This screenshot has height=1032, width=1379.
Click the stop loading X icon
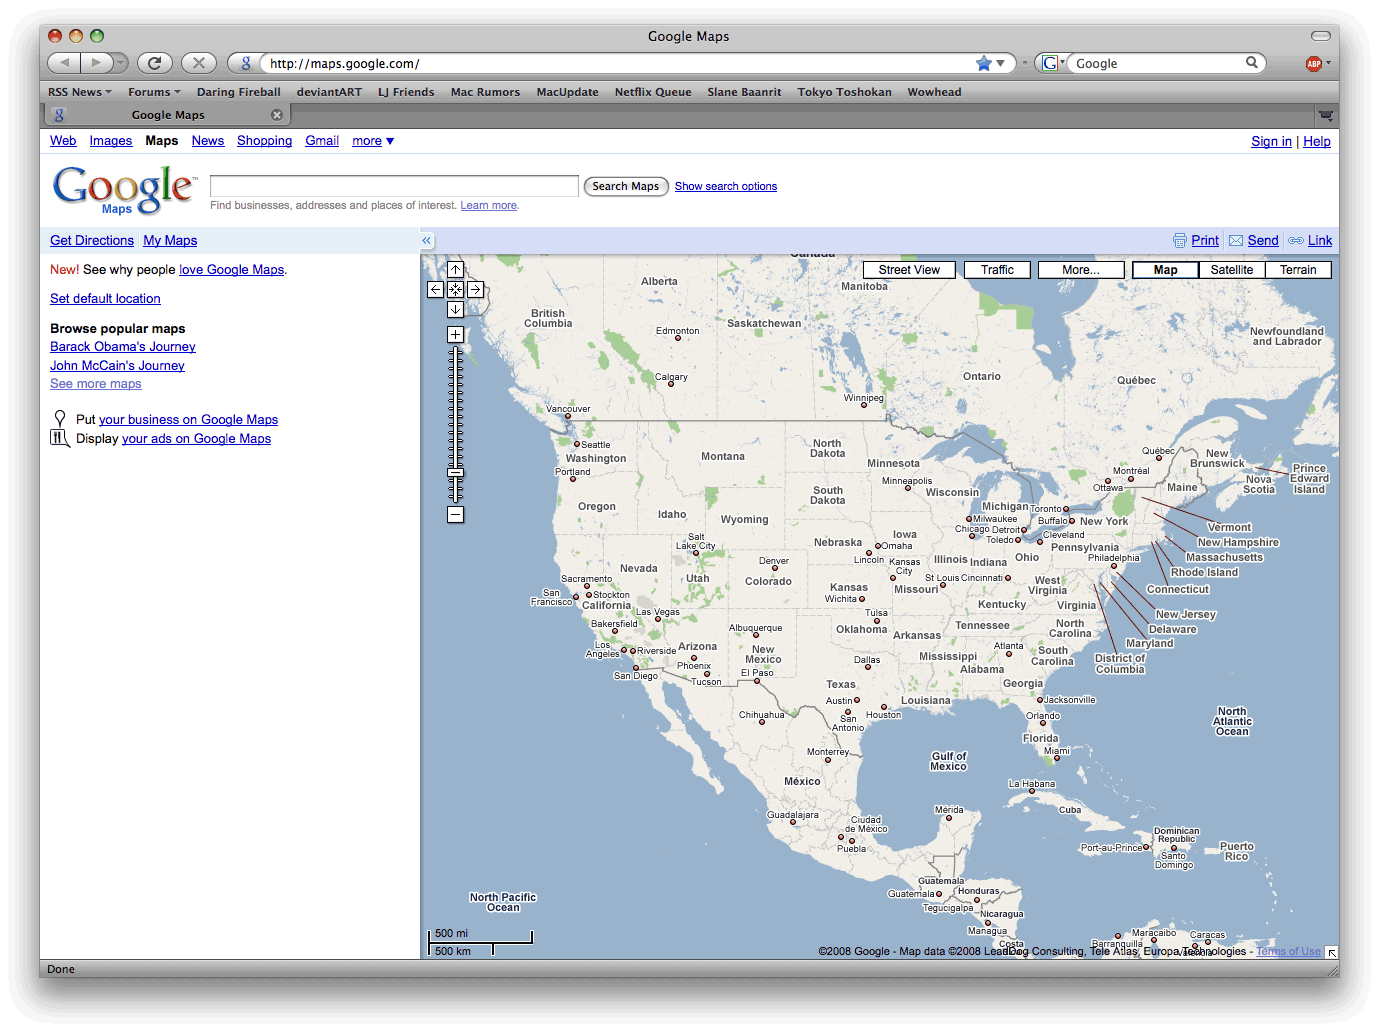point(199,63)
